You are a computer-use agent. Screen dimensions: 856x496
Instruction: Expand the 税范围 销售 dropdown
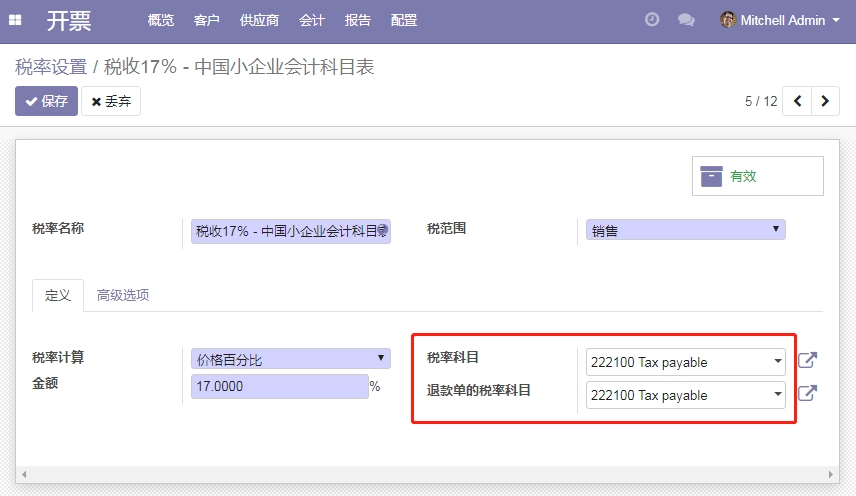(686, 230)
